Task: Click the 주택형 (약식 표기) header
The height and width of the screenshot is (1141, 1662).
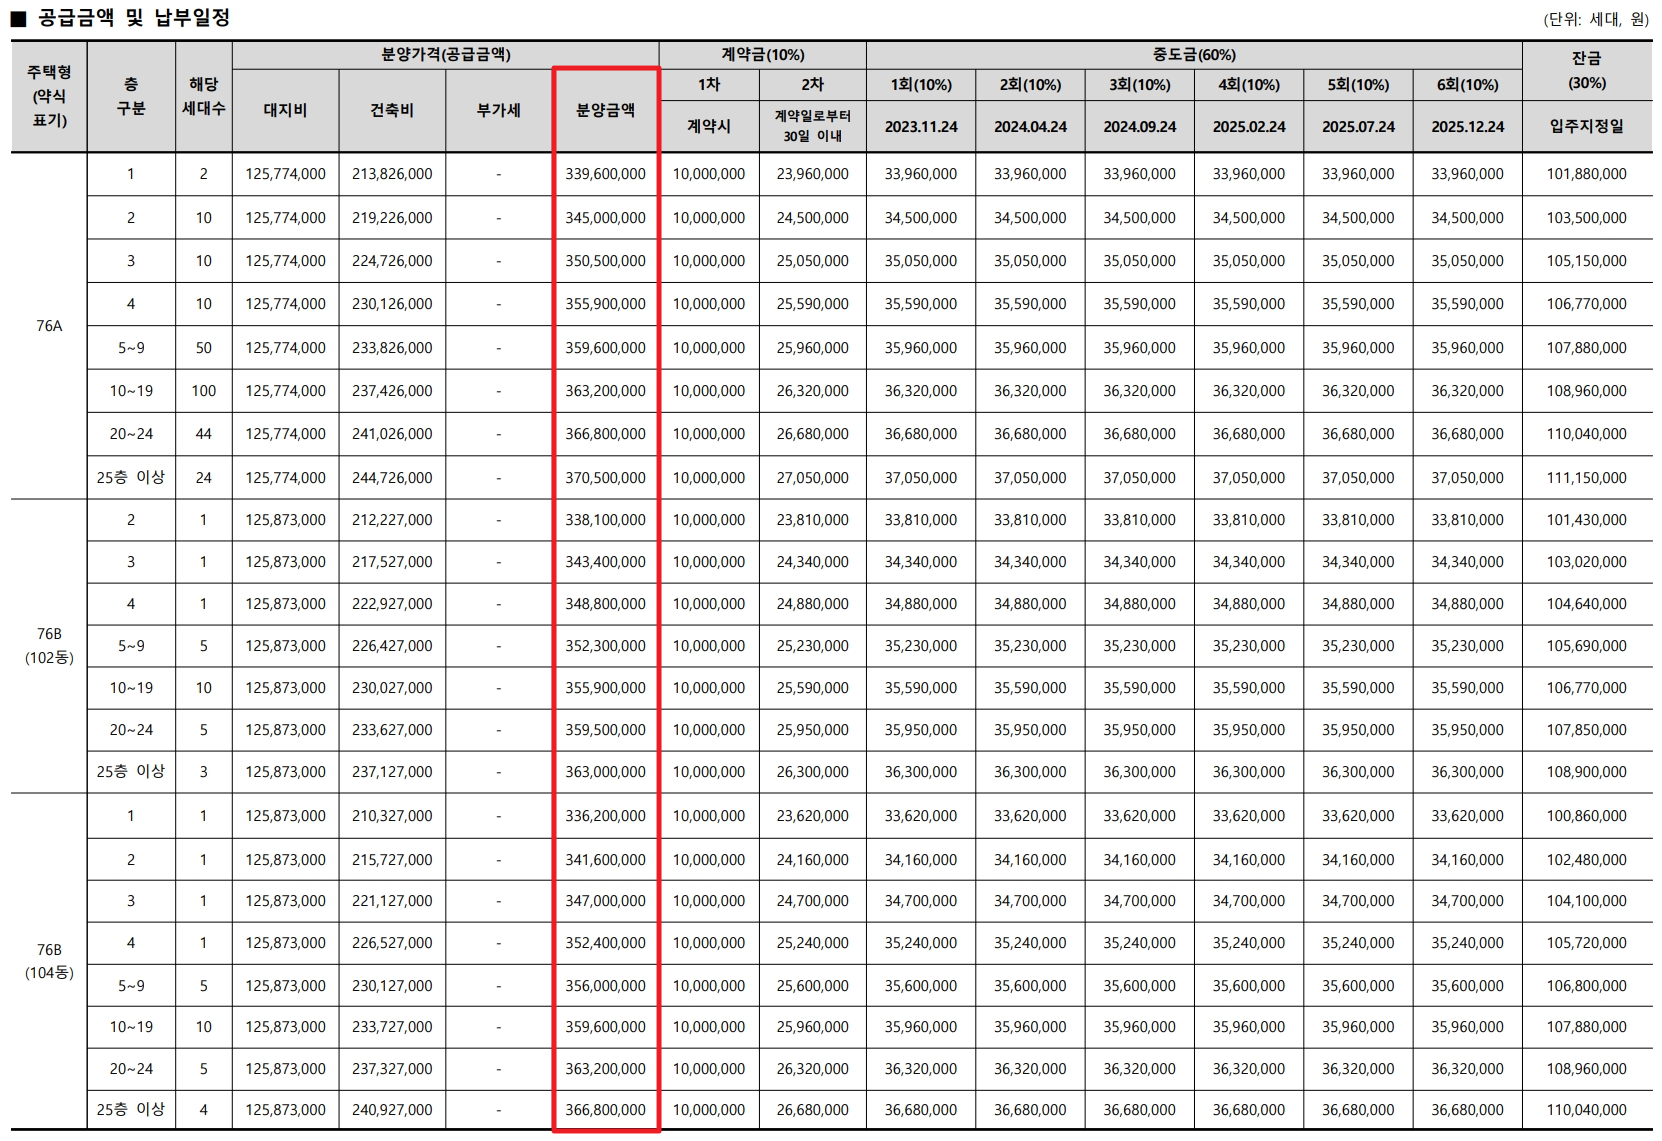Action: click(49, 96)
